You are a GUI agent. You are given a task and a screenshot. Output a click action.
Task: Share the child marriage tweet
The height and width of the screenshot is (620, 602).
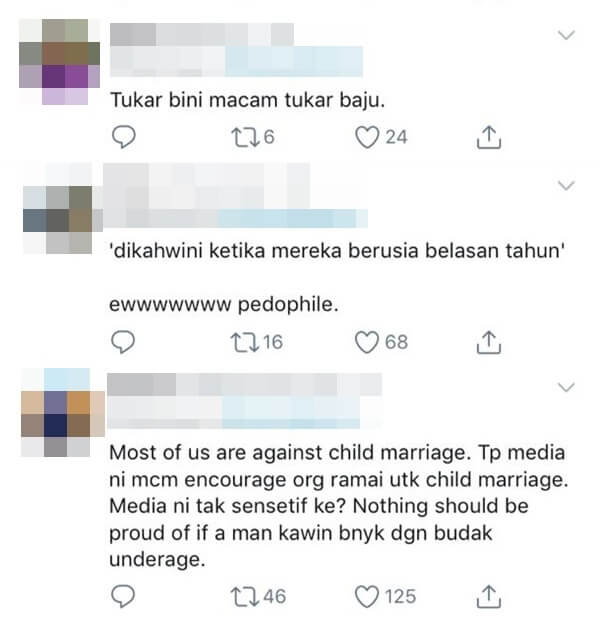click(x=489, y=596)
